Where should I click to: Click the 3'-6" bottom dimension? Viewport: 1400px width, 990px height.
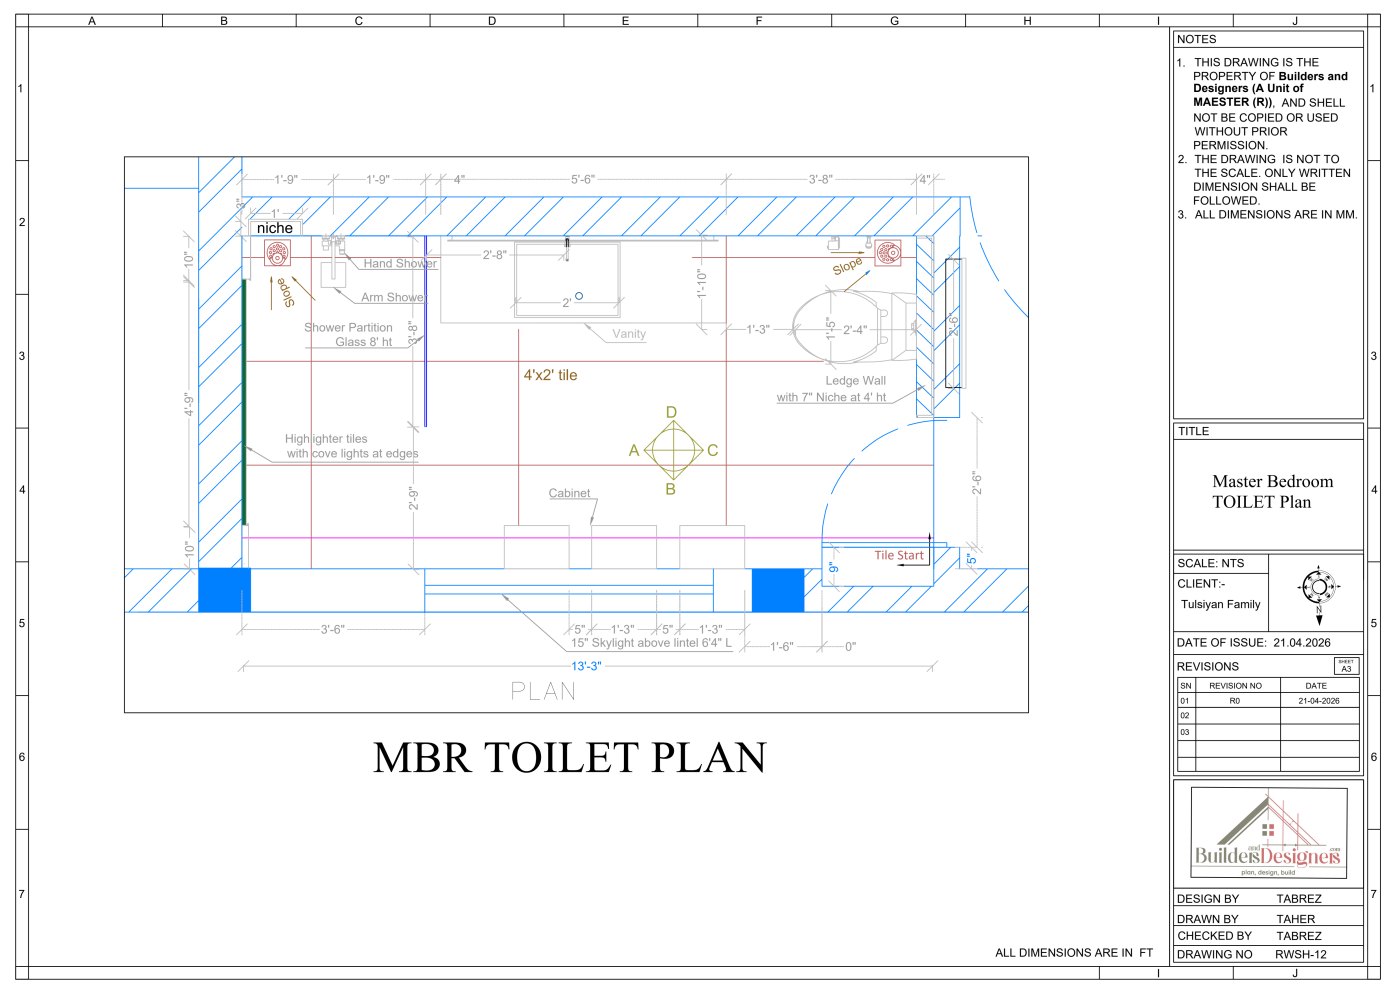coord(332,630)
